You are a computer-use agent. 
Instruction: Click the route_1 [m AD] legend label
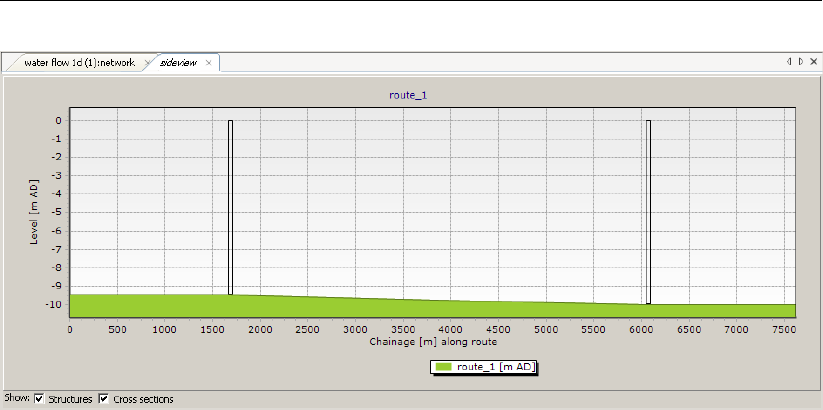coord(495,367)
